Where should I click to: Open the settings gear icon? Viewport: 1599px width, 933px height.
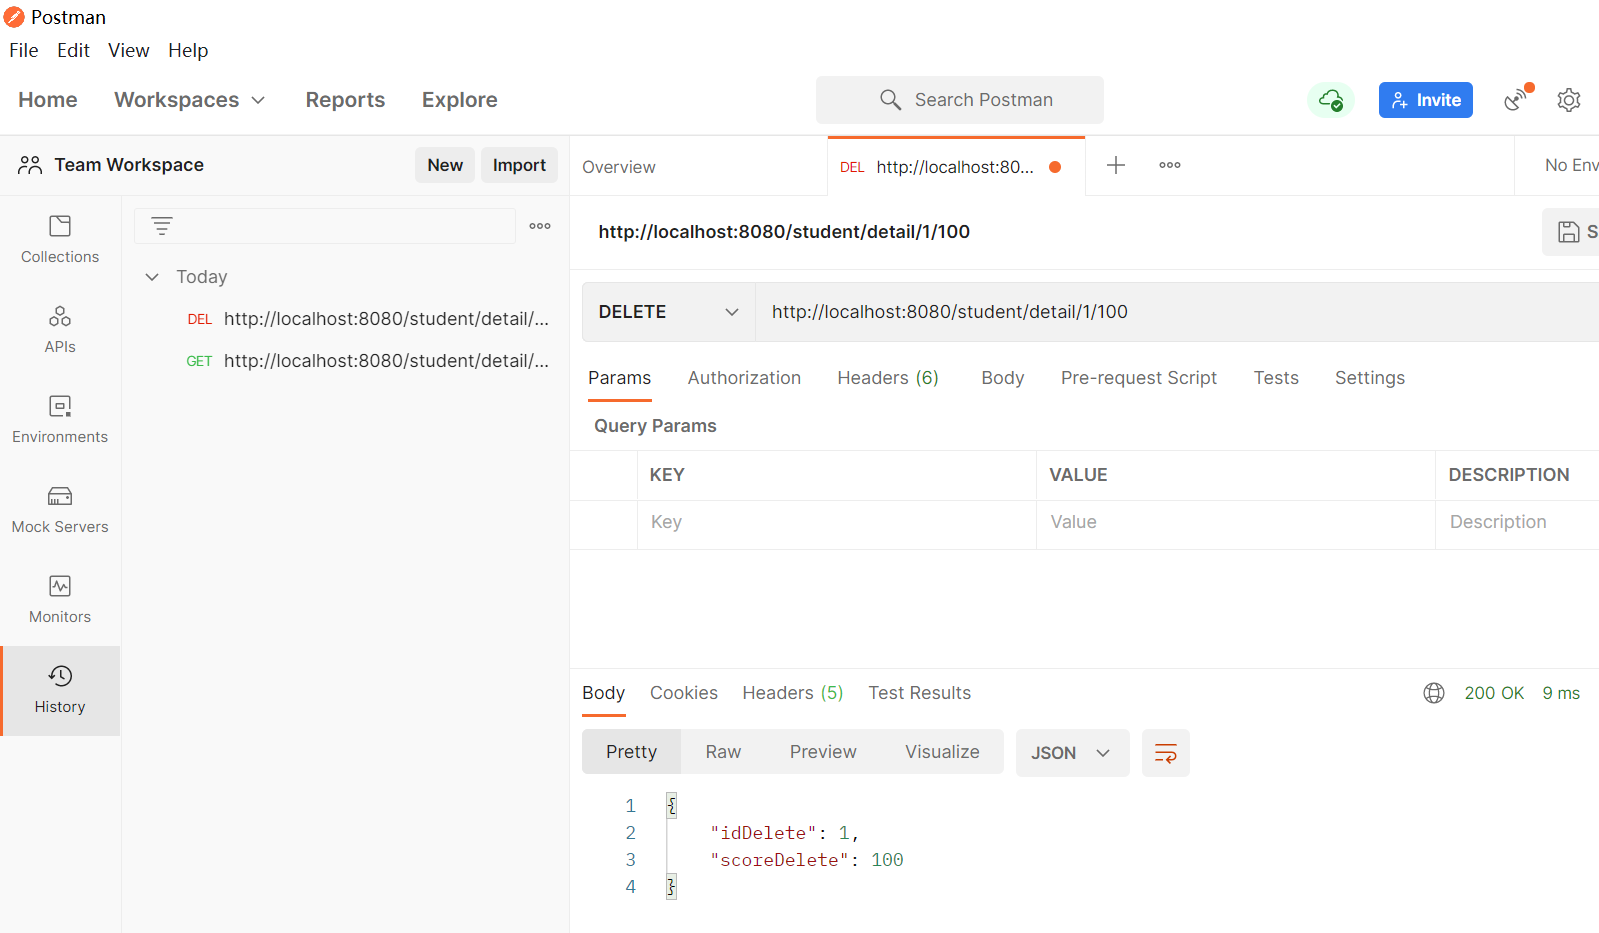[1569, 100]
